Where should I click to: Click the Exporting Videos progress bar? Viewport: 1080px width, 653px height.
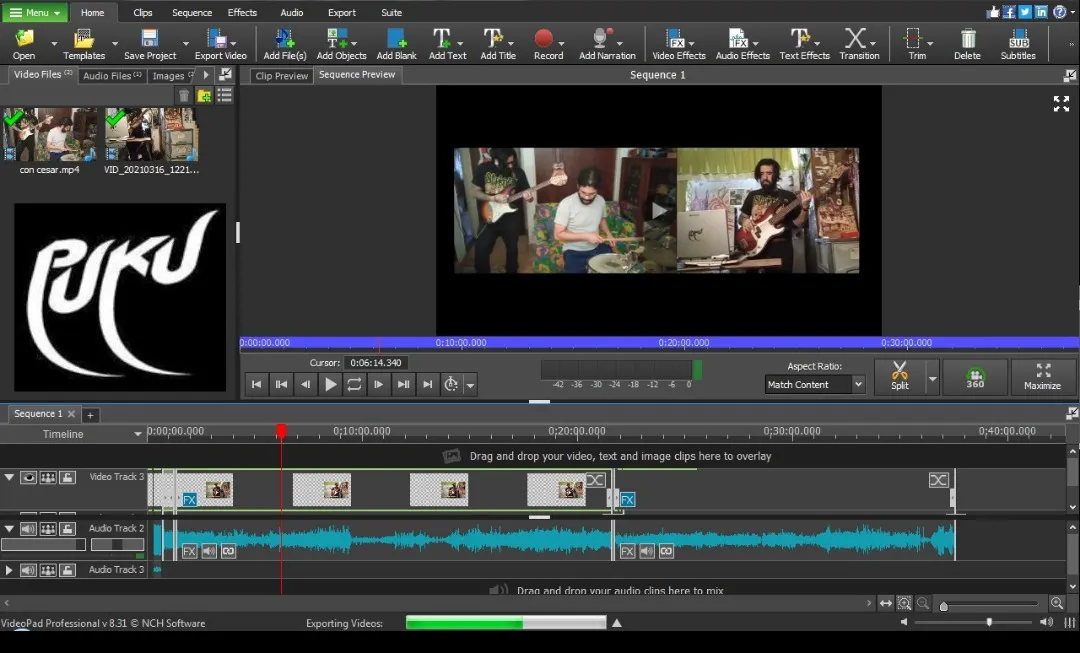click(x=506, y=623)
